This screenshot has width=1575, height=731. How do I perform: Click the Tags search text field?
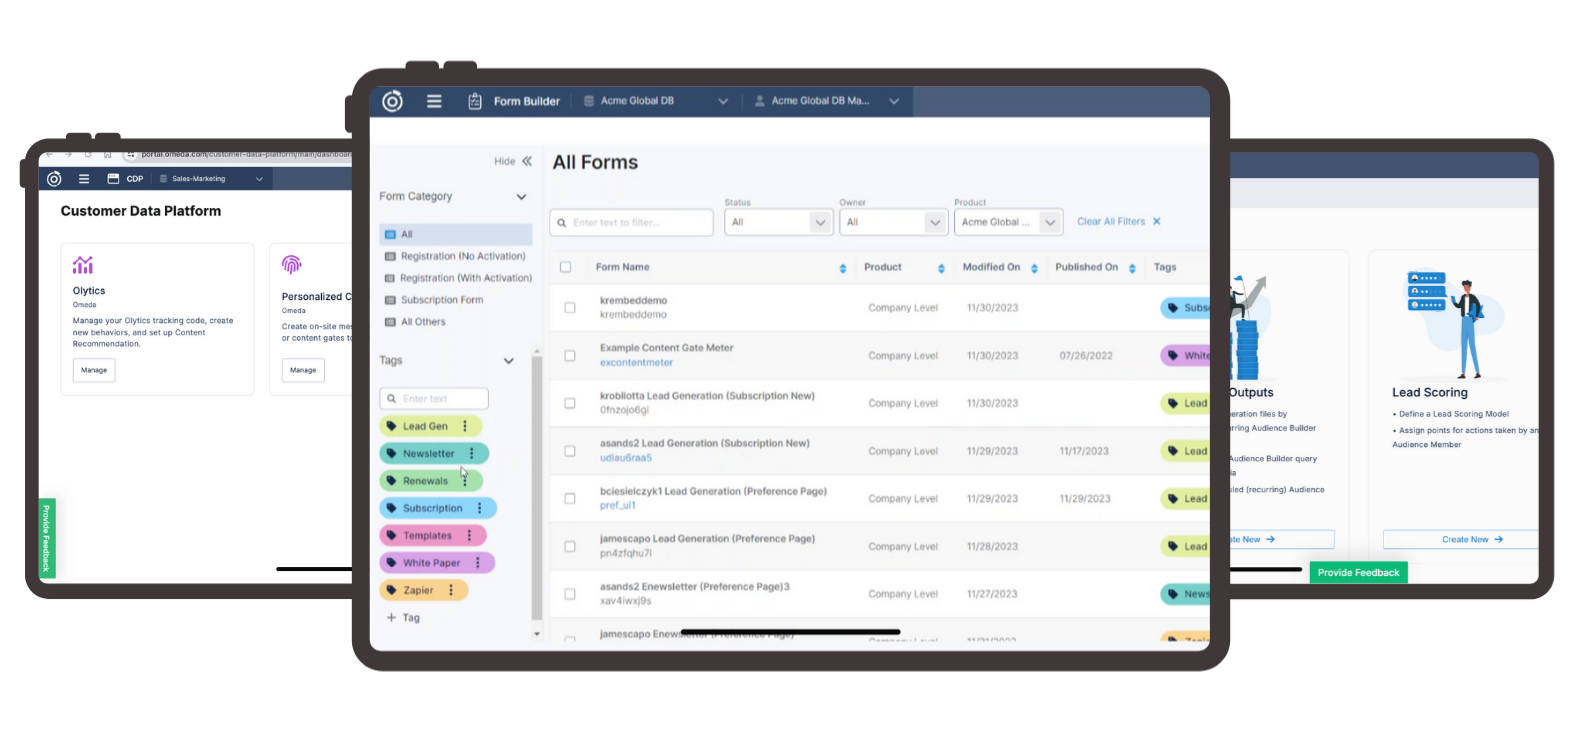tap(434, 399)
